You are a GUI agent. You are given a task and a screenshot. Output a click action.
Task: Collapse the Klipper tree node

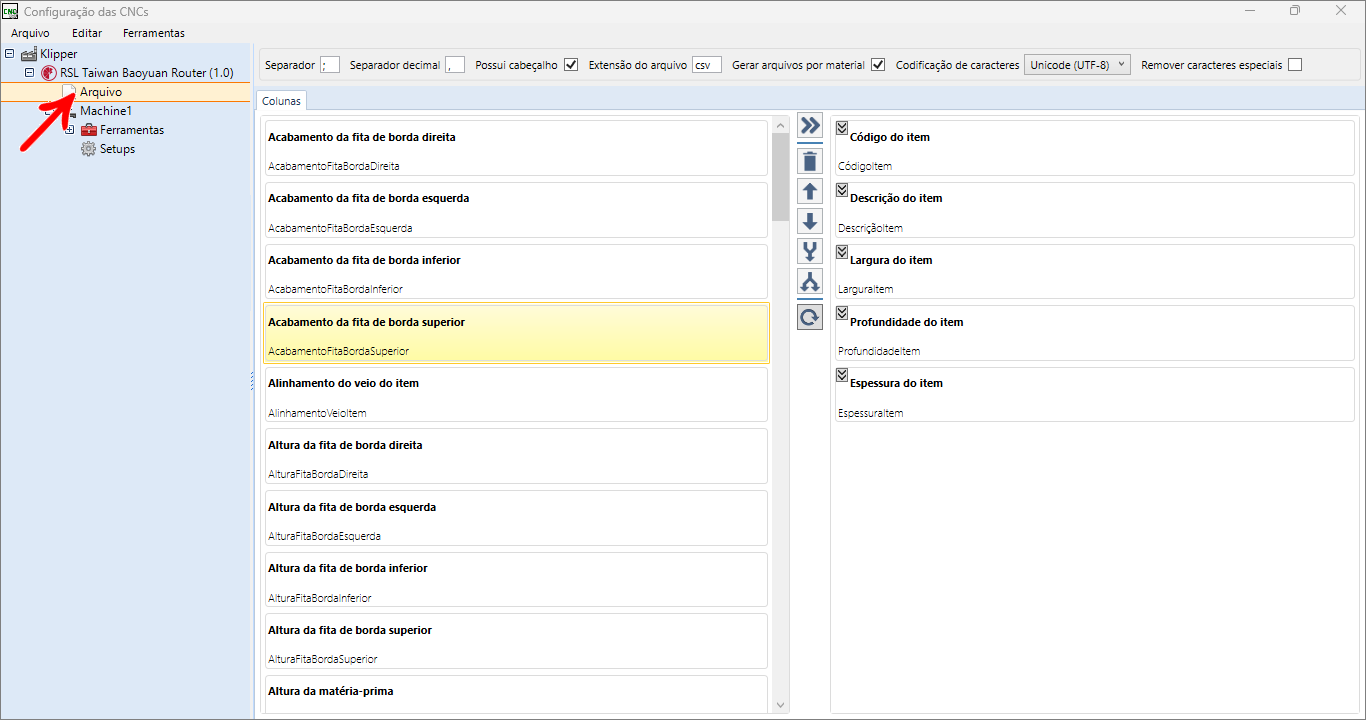pyautogui.click(x=10, y=54)
